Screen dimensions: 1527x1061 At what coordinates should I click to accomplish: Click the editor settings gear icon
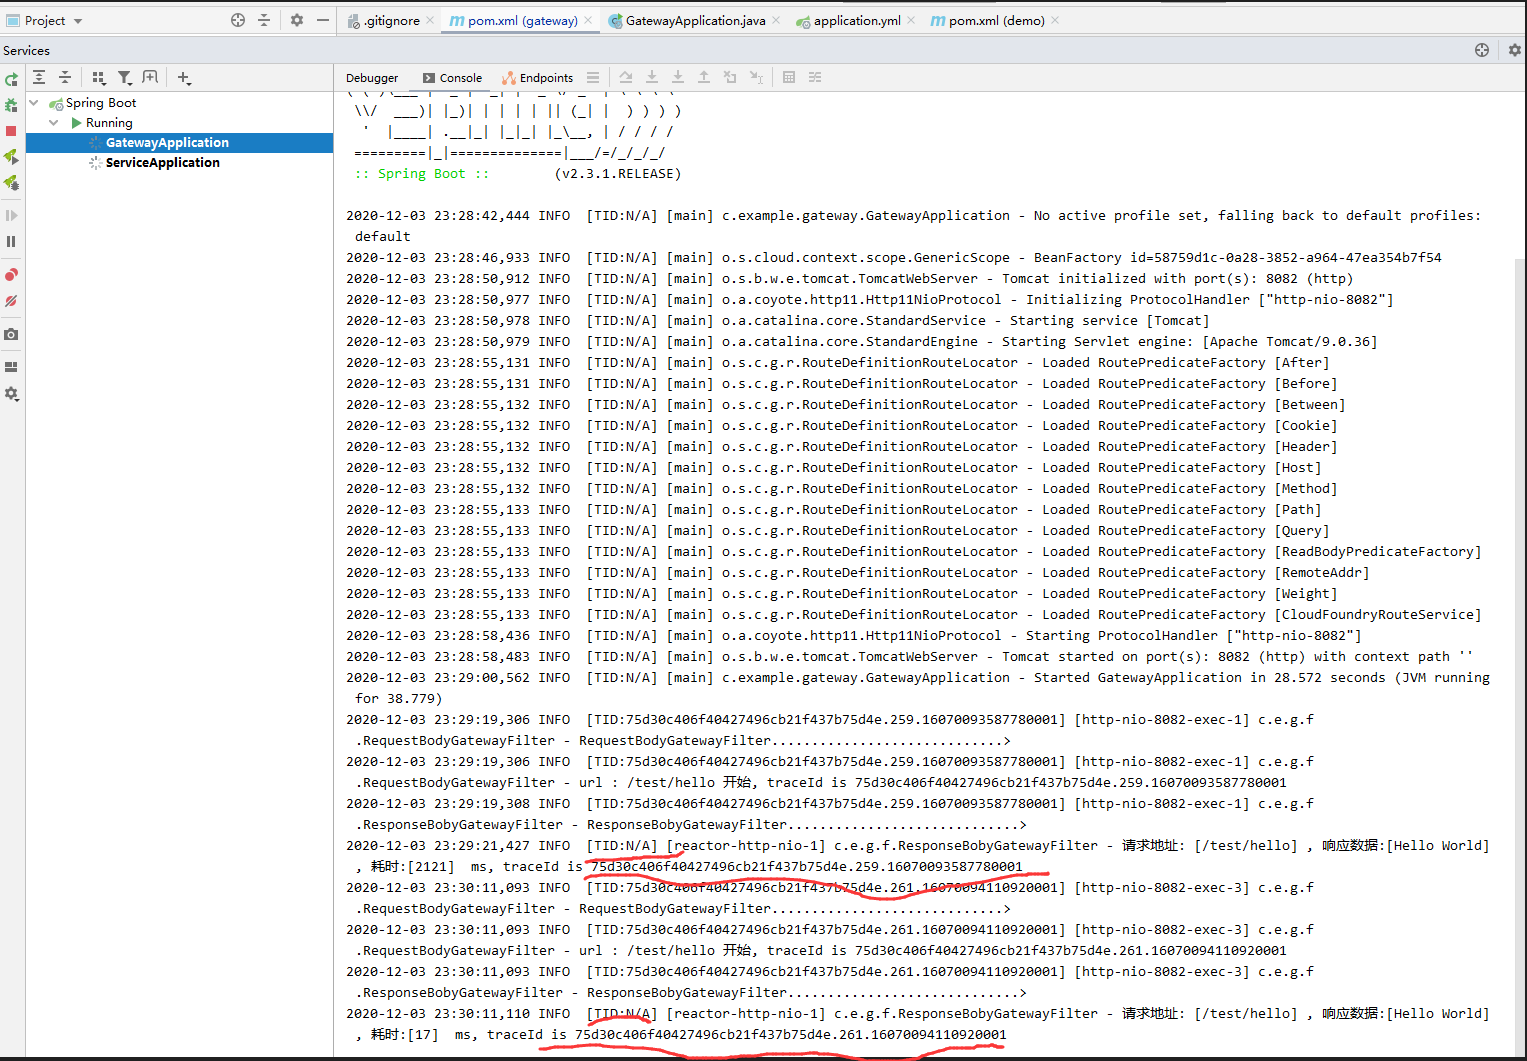[x=296, y=20]
